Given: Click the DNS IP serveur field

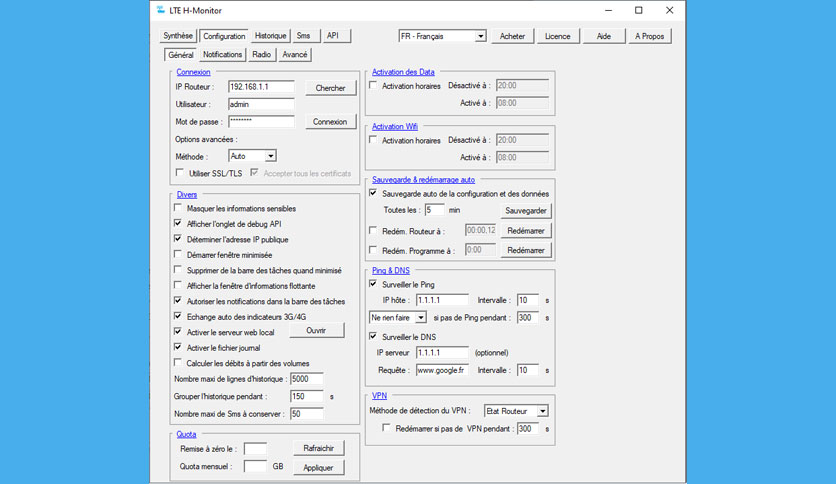Looking at the screenshot, I should [x=442, y=353].
